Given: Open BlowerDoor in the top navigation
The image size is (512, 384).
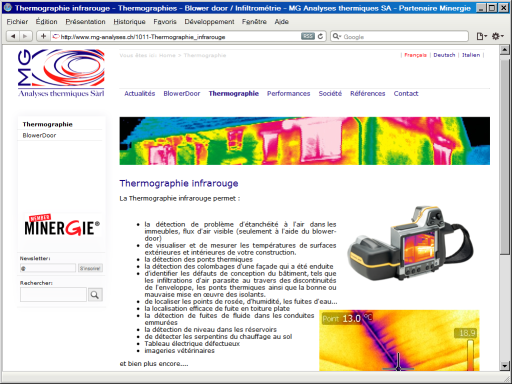Looking at the screenshot, I should [182, 94].
